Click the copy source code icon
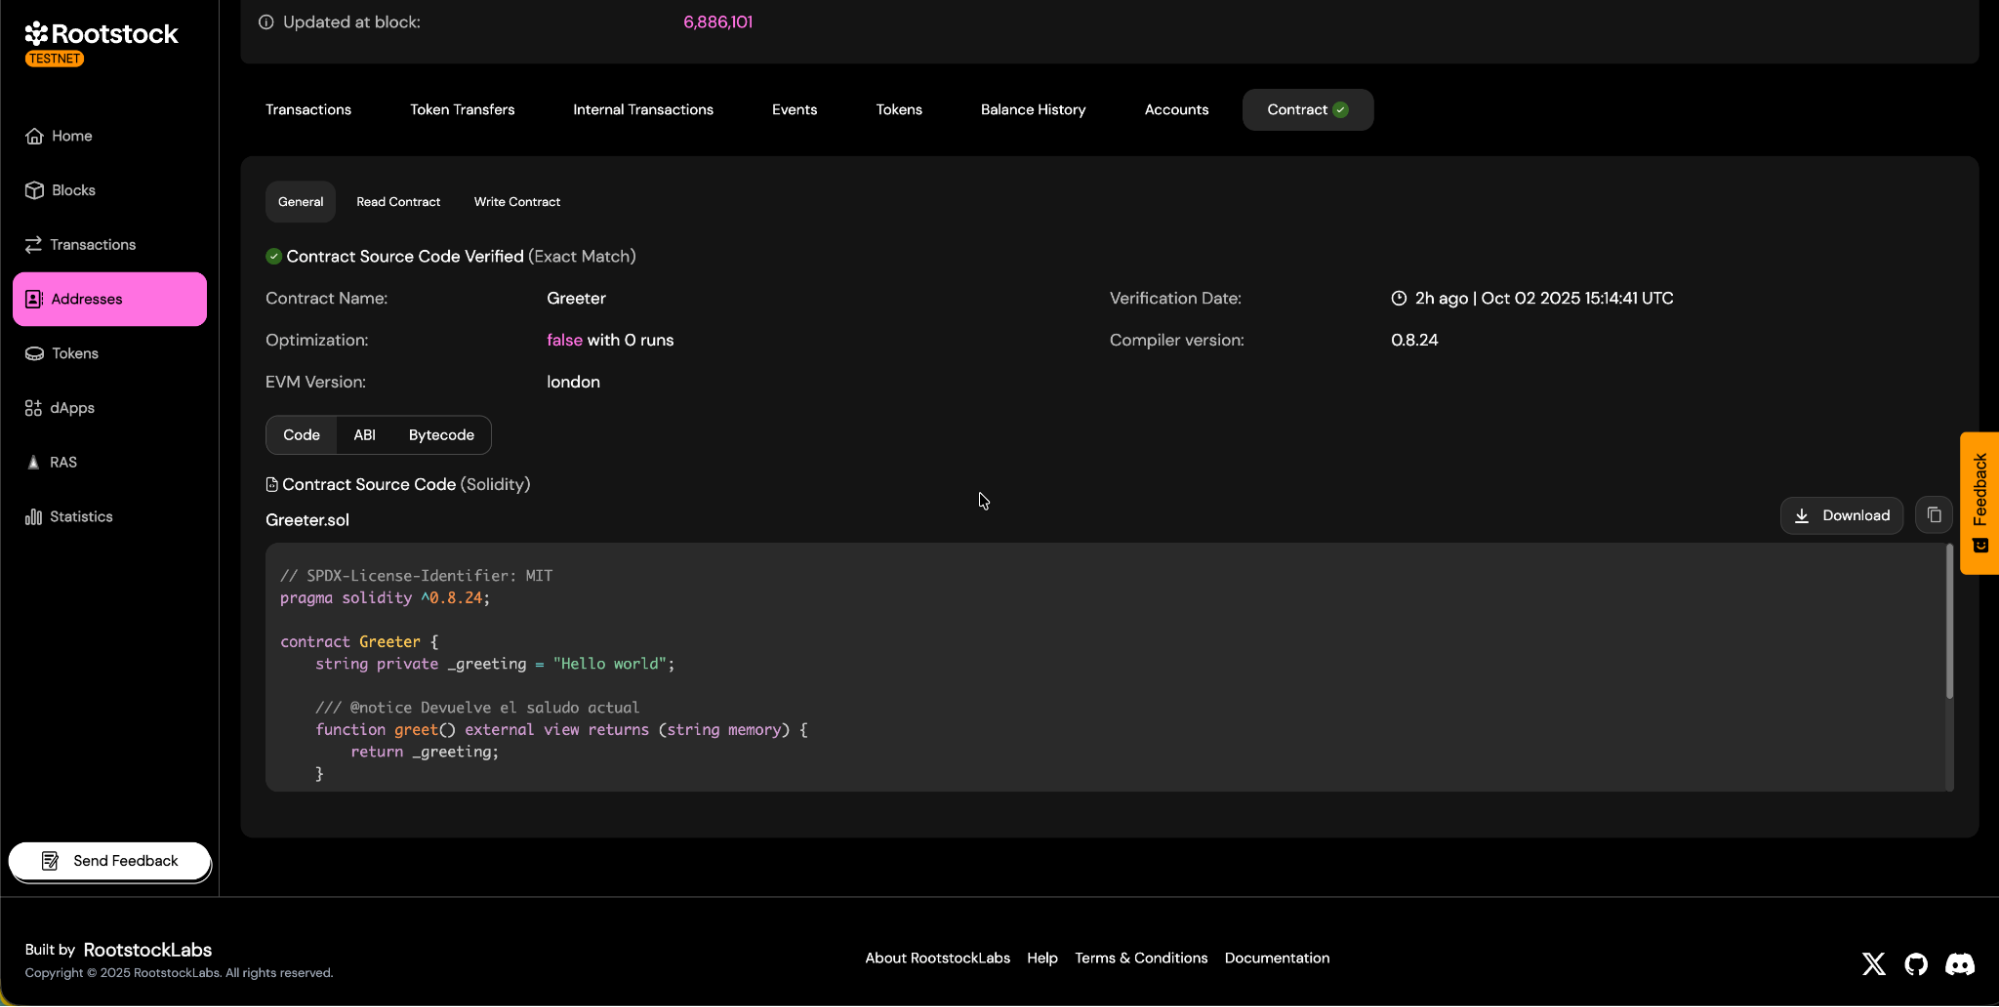 pos(1933,515)
